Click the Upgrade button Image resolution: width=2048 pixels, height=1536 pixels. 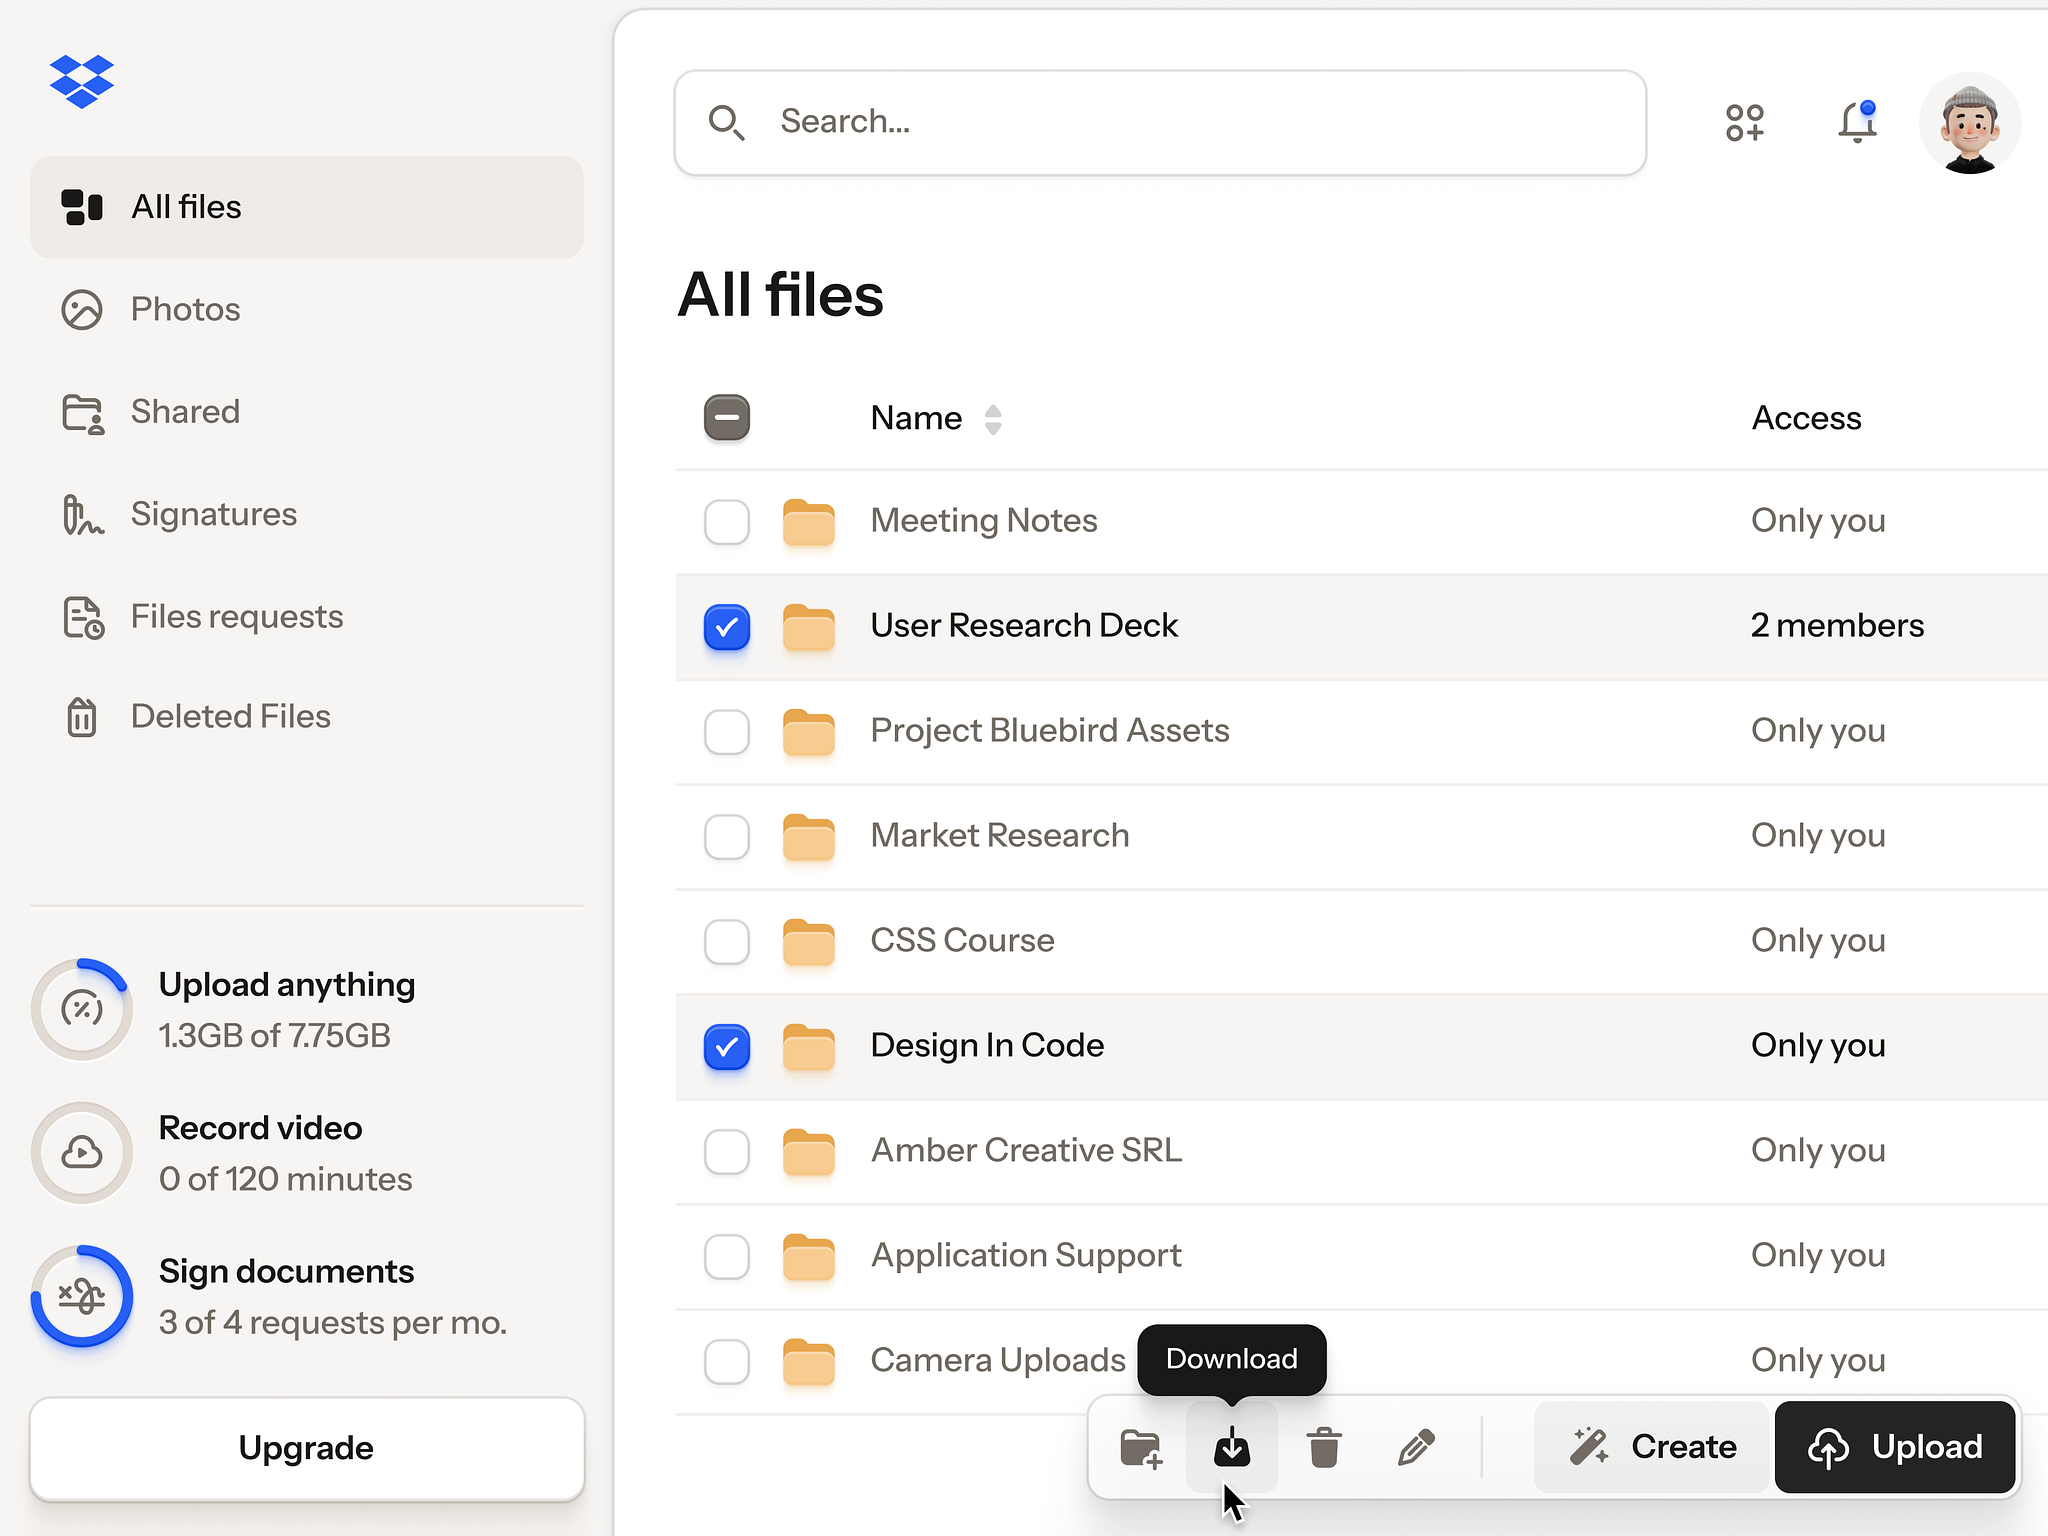click(x=306, y=1447)
